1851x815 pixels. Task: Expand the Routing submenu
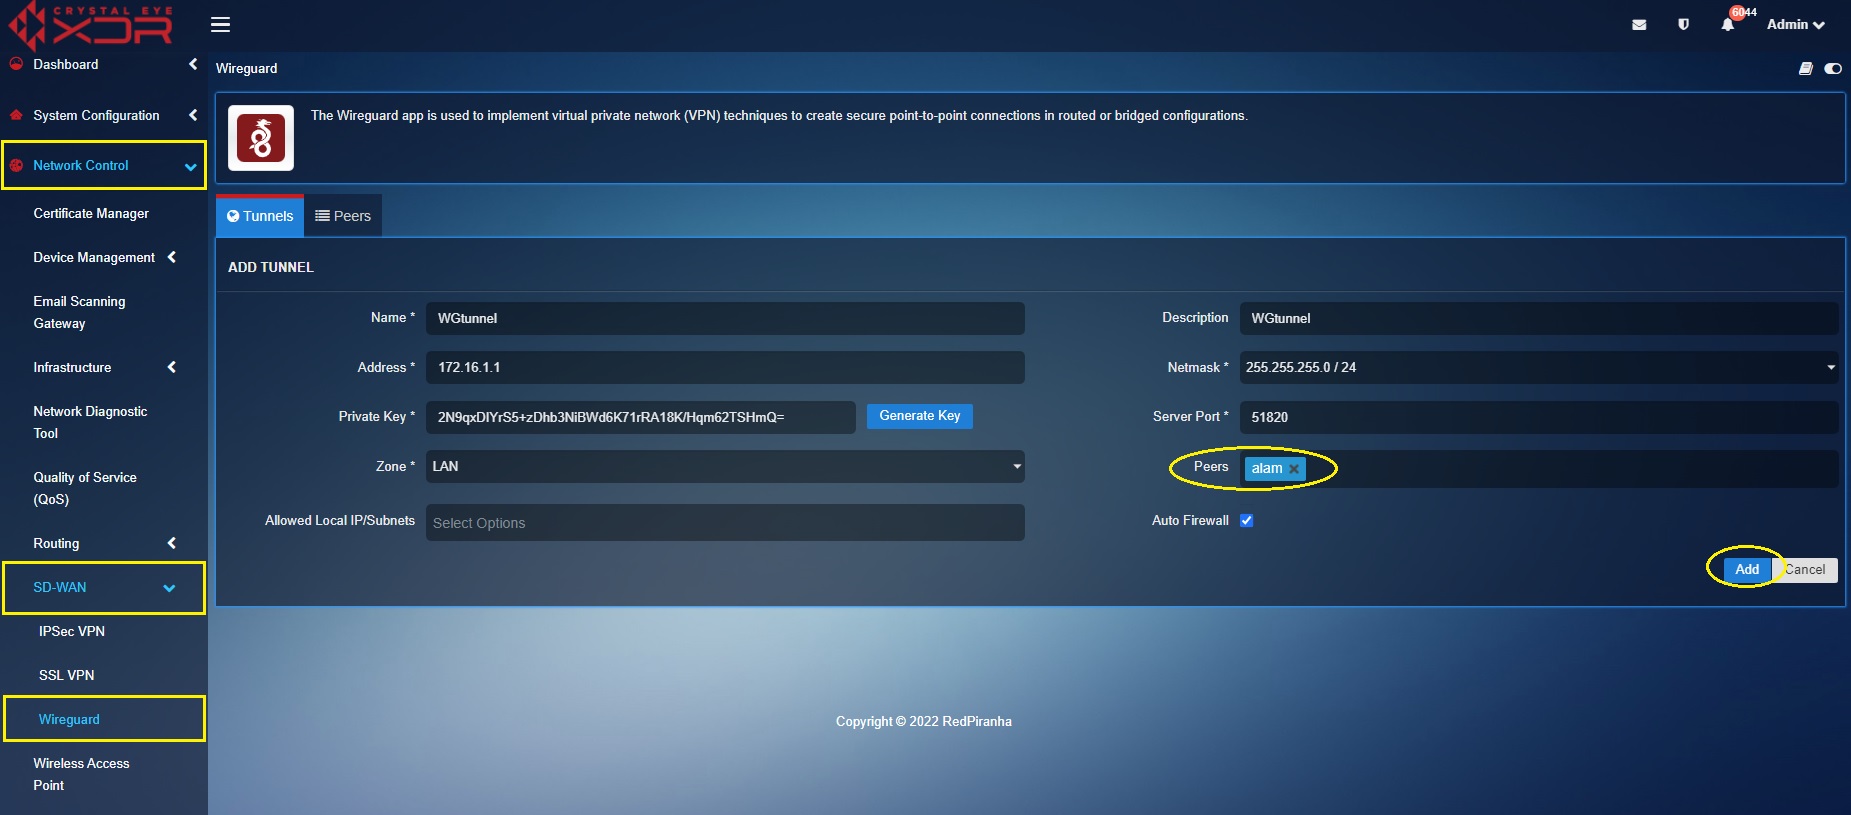[172, 543]
